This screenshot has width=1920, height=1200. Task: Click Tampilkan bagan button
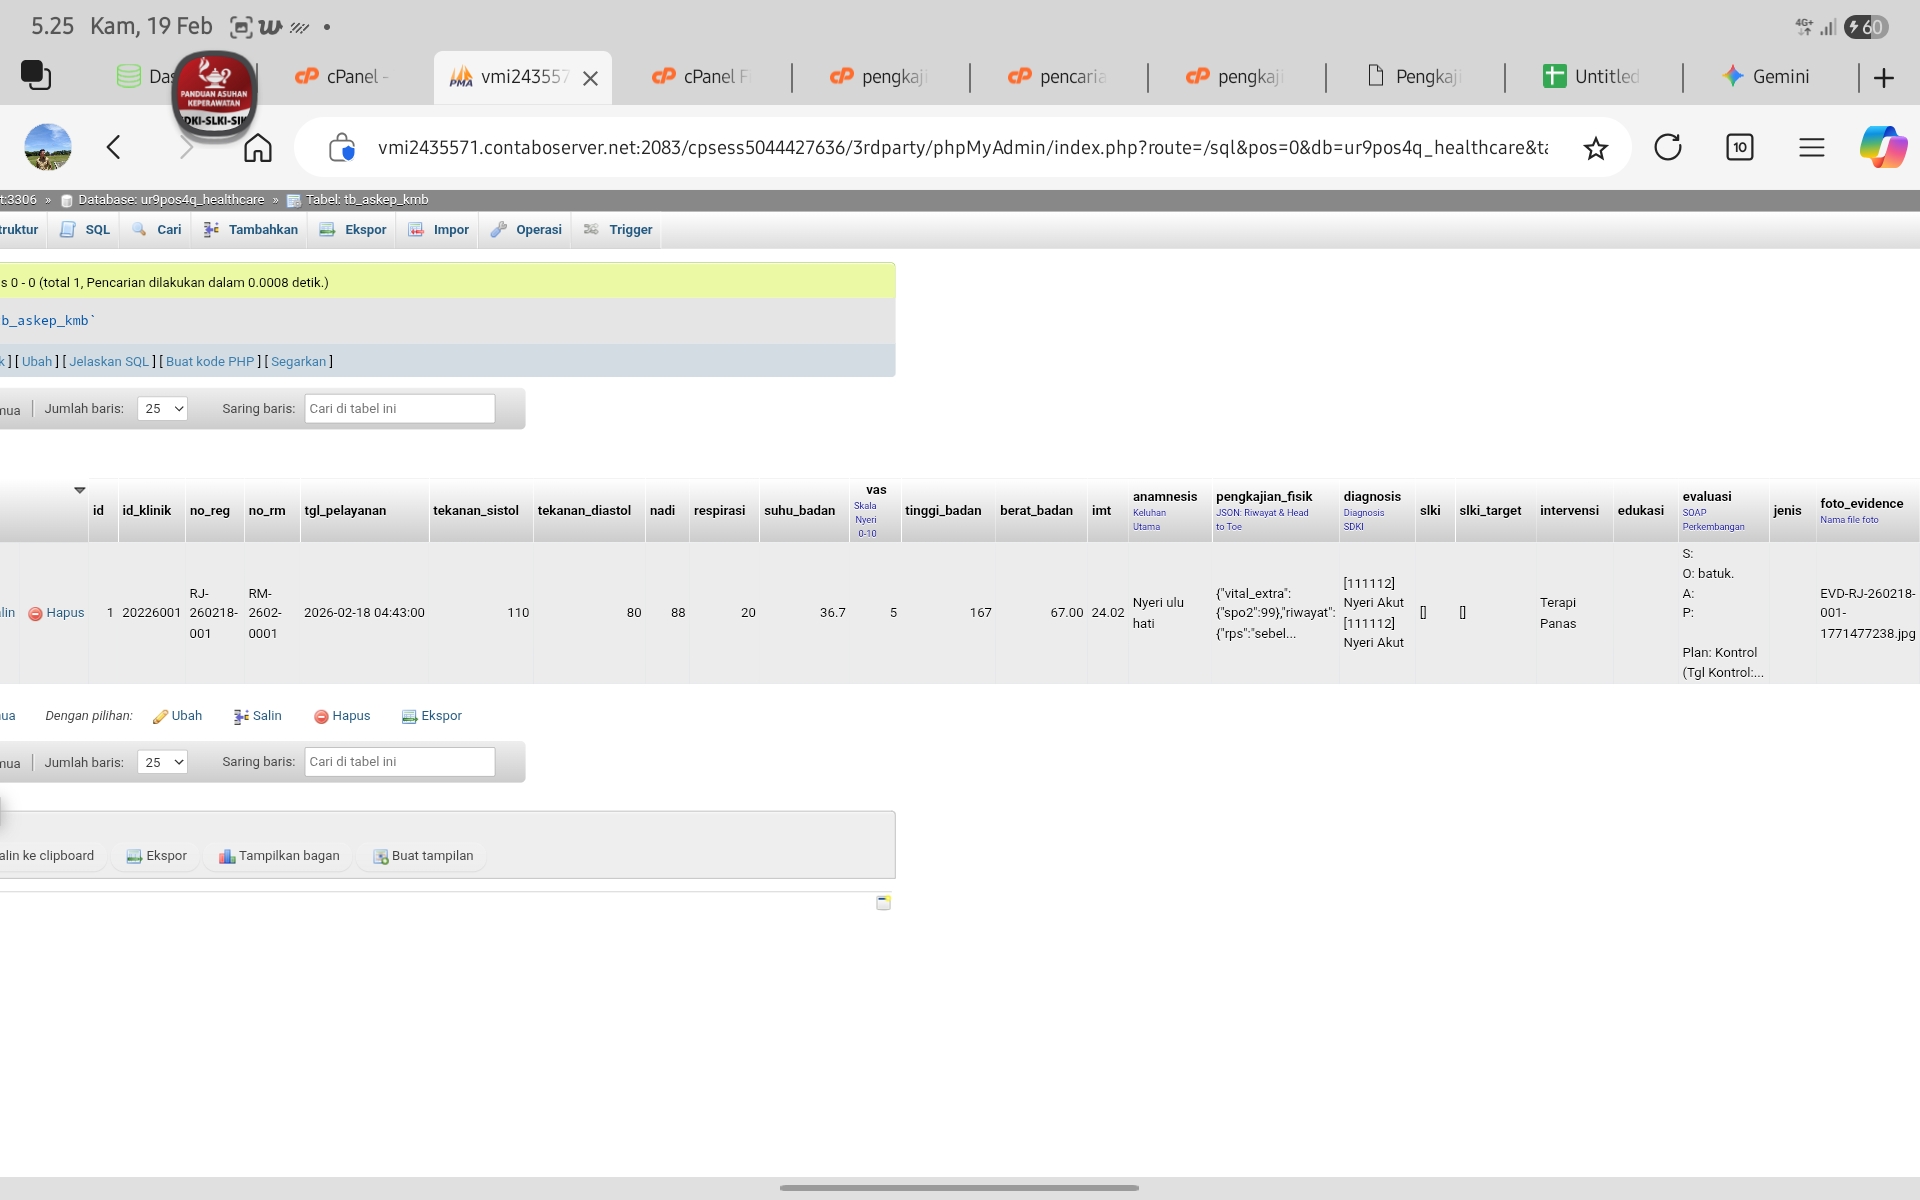tap(279, 856)
